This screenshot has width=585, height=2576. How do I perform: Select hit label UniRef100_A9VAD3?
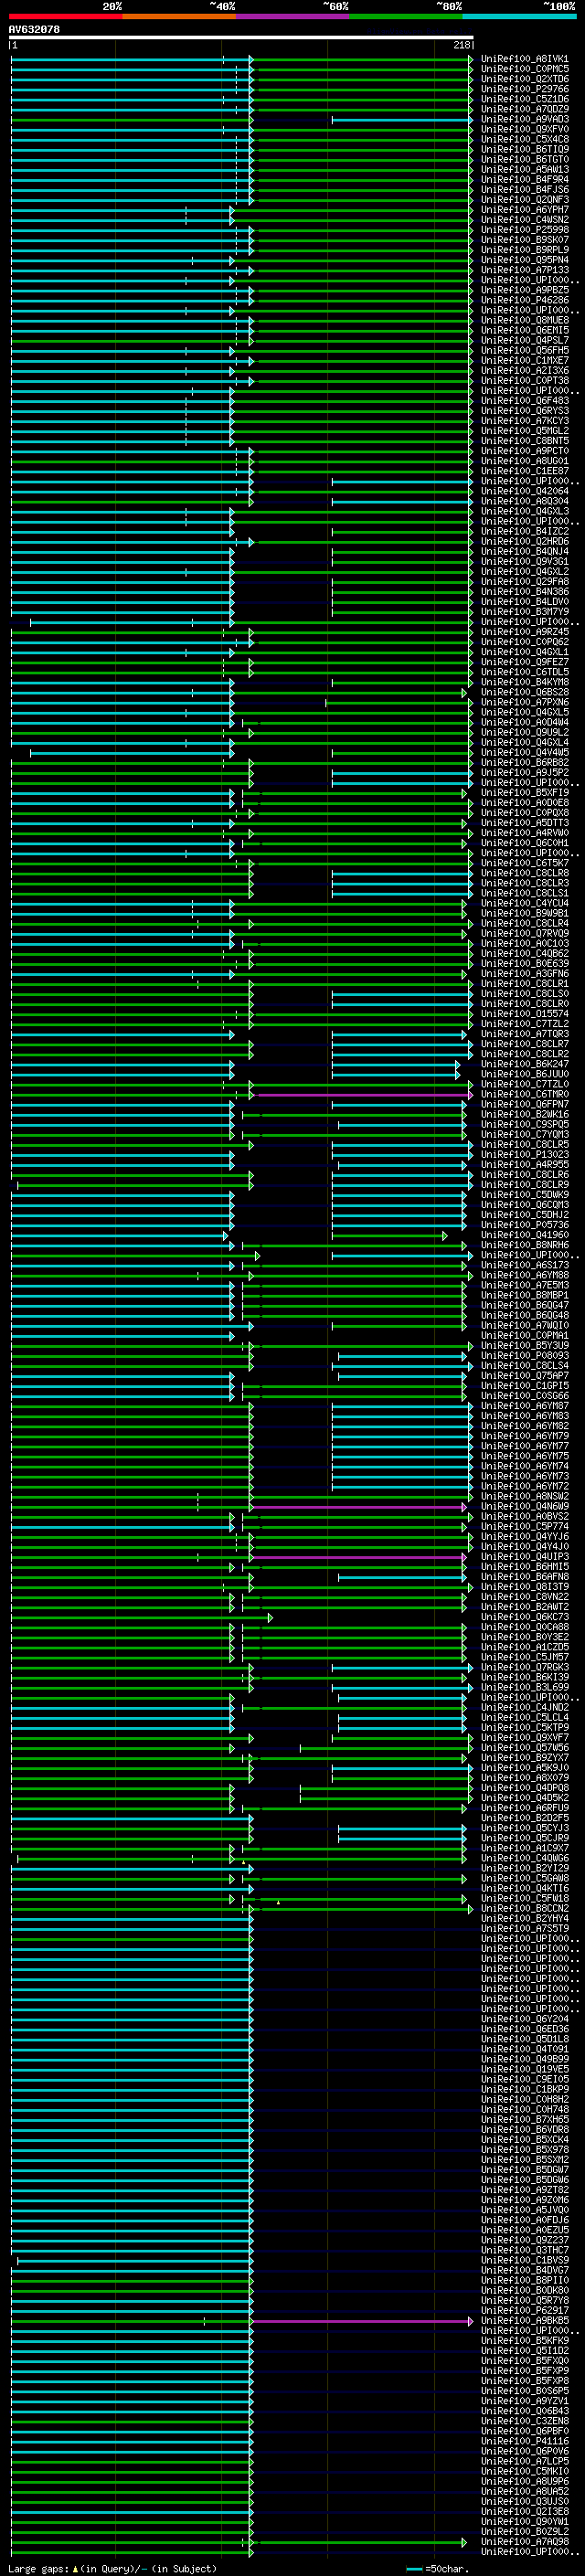pyautogui.click(x=525, y=119)
